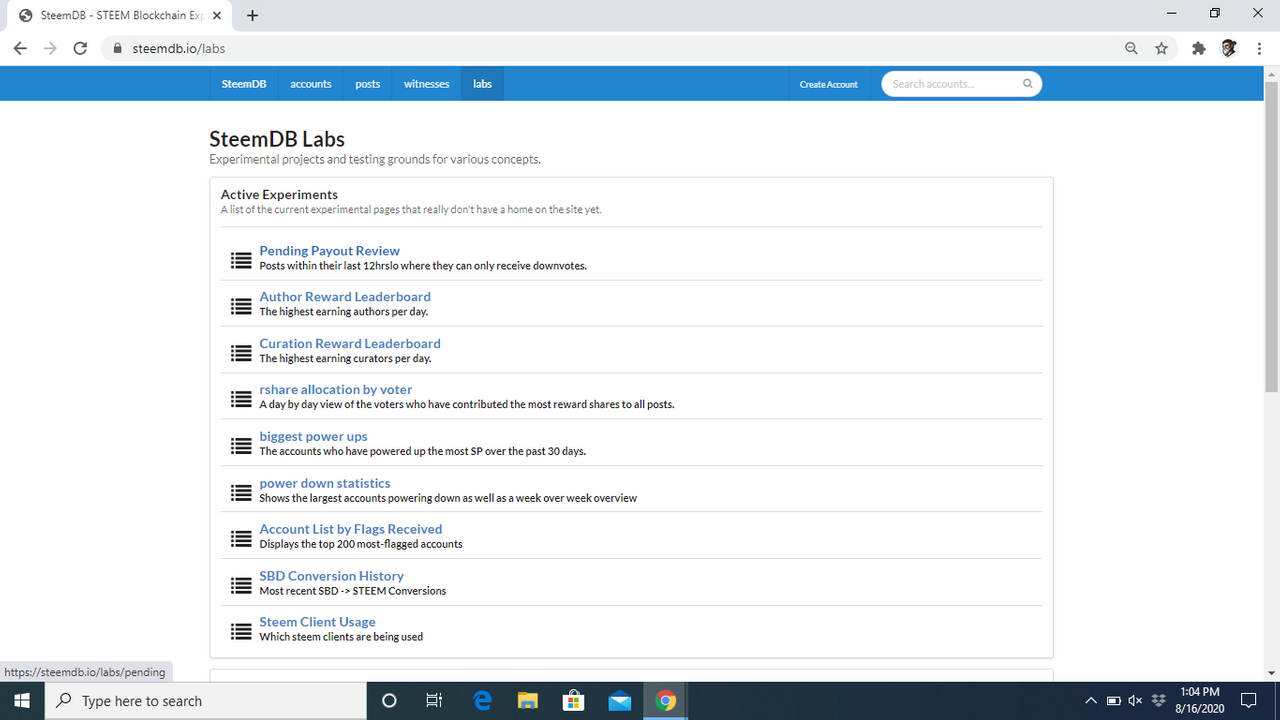Open File Explorer from taskbar
1280x720 pixels.
pyautogui.click(x=528, y=701)
